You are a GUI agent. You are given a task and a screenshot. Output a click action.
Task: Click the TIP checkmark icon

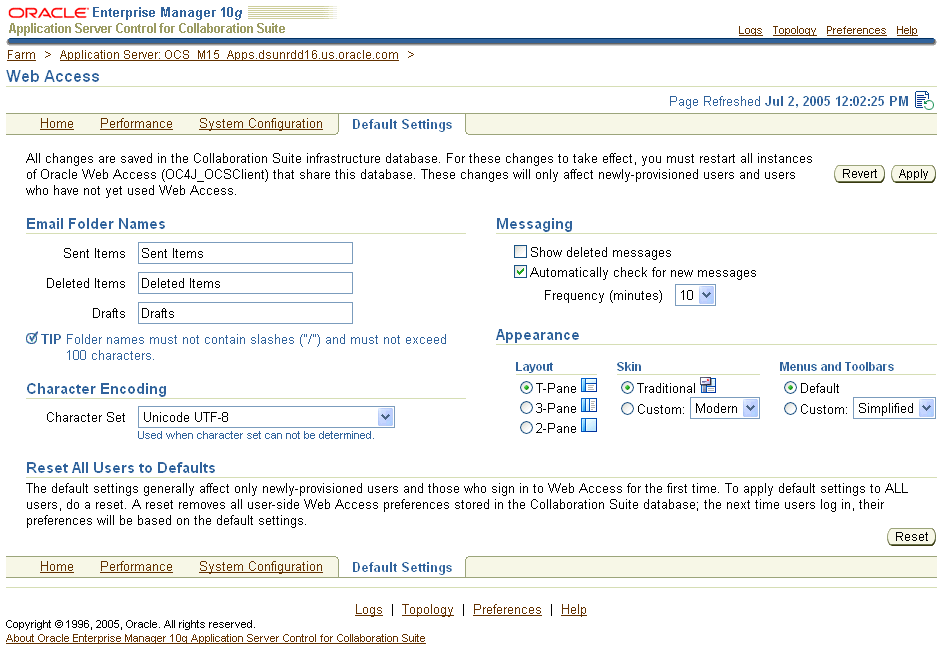click(32, 339)
